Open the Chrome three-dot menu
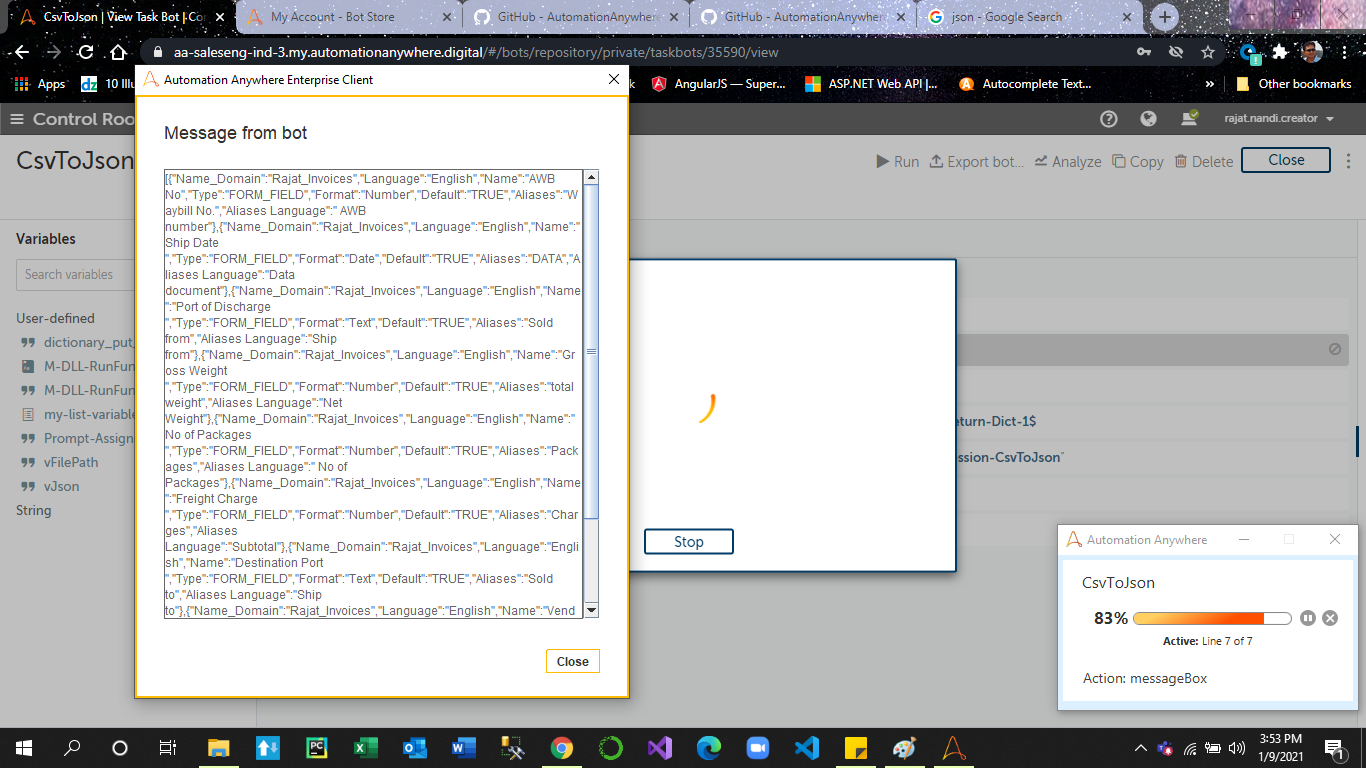The image size is (1366, 768). (x=1344, y=52)
